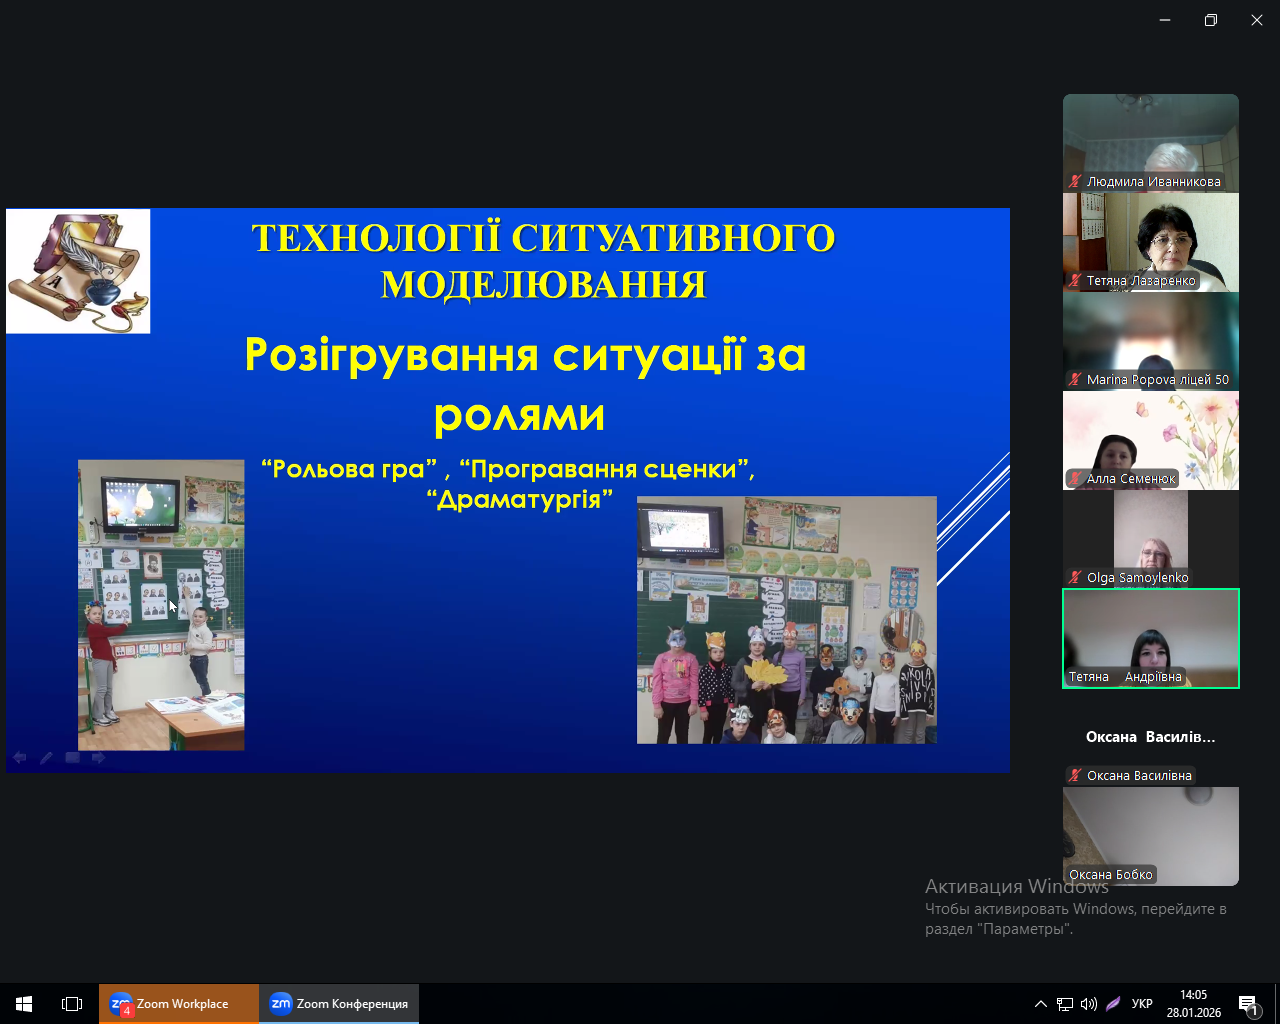Screen dimensions: 1280x1024
Task: Select Людмила Иванникова's video tile
Action: (1150, 142)
